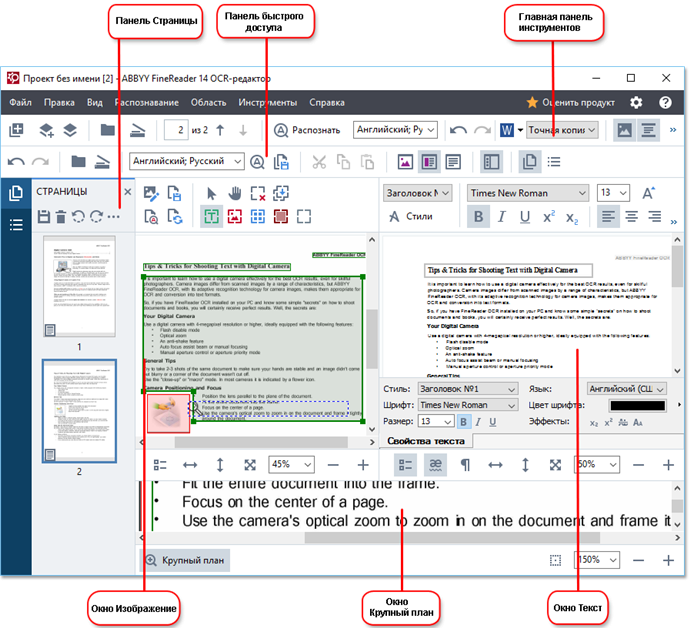The width and height of the screenshot is (690, 628).
Task: Click the scan icon on main toolbar
Action: coord(137,130)
